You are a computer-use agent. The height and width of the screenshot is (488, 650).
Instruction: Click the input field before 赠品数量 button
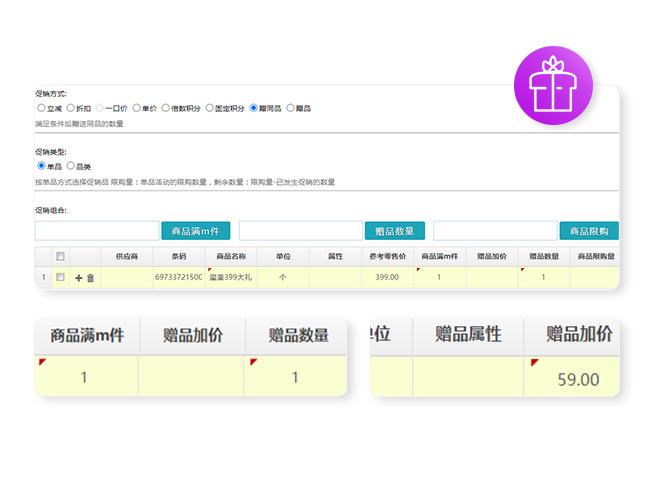300,231
